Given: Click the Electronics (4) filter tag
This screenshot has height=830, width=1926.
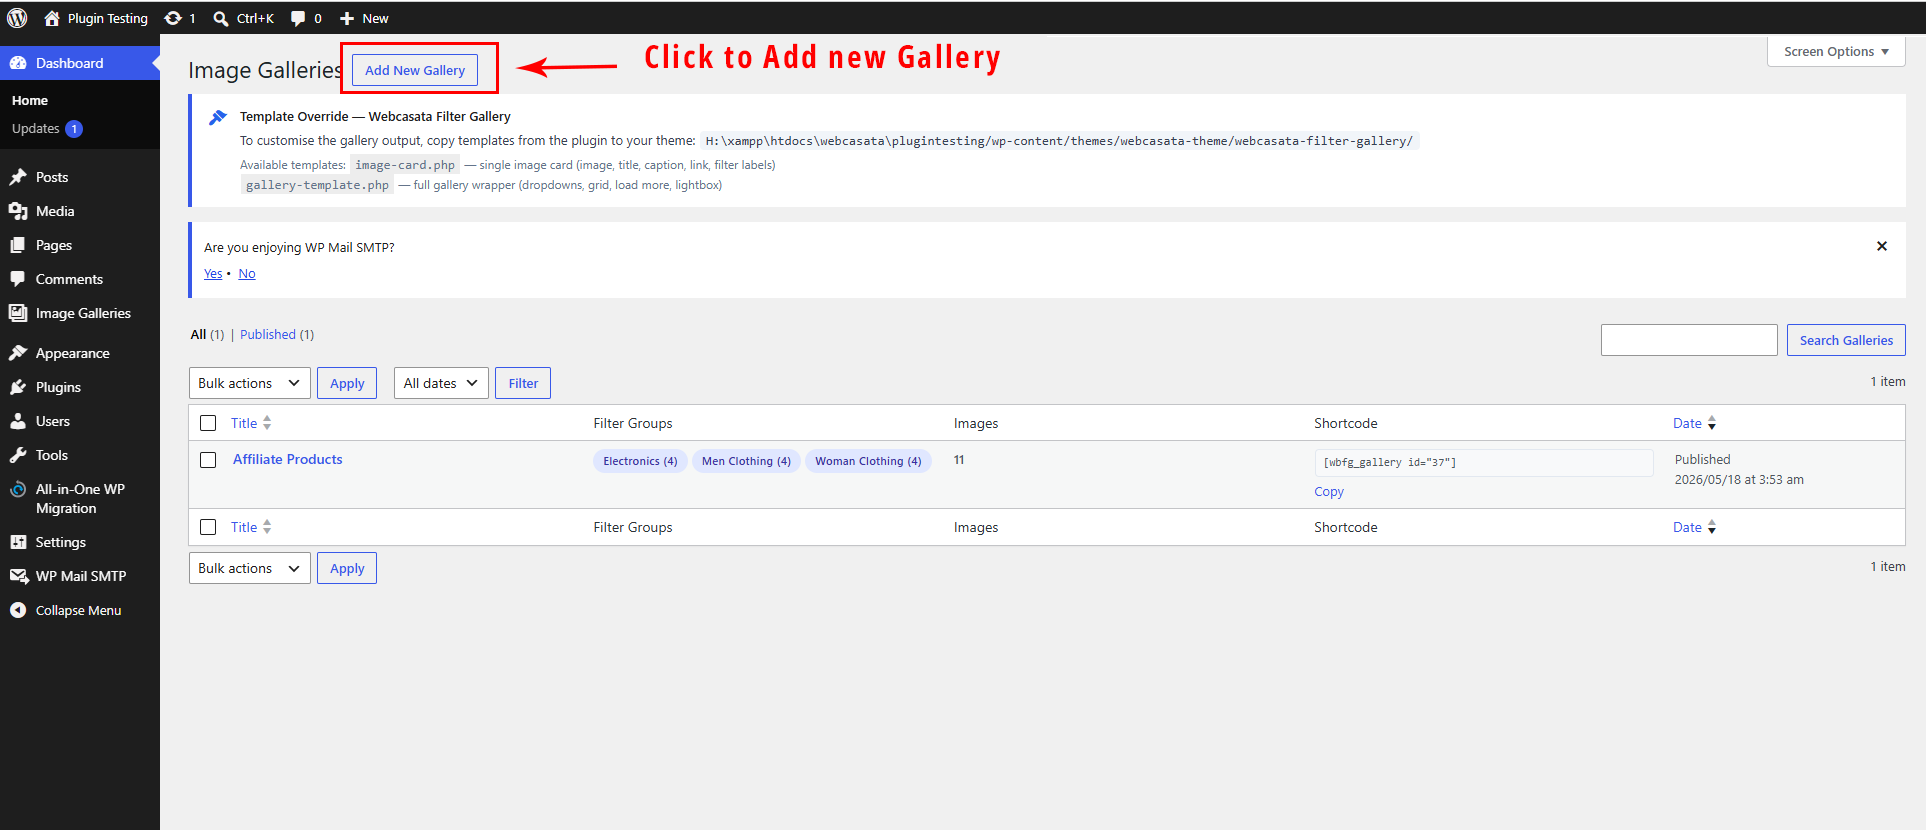Looking at the screenshot, I should coord(640,461).
